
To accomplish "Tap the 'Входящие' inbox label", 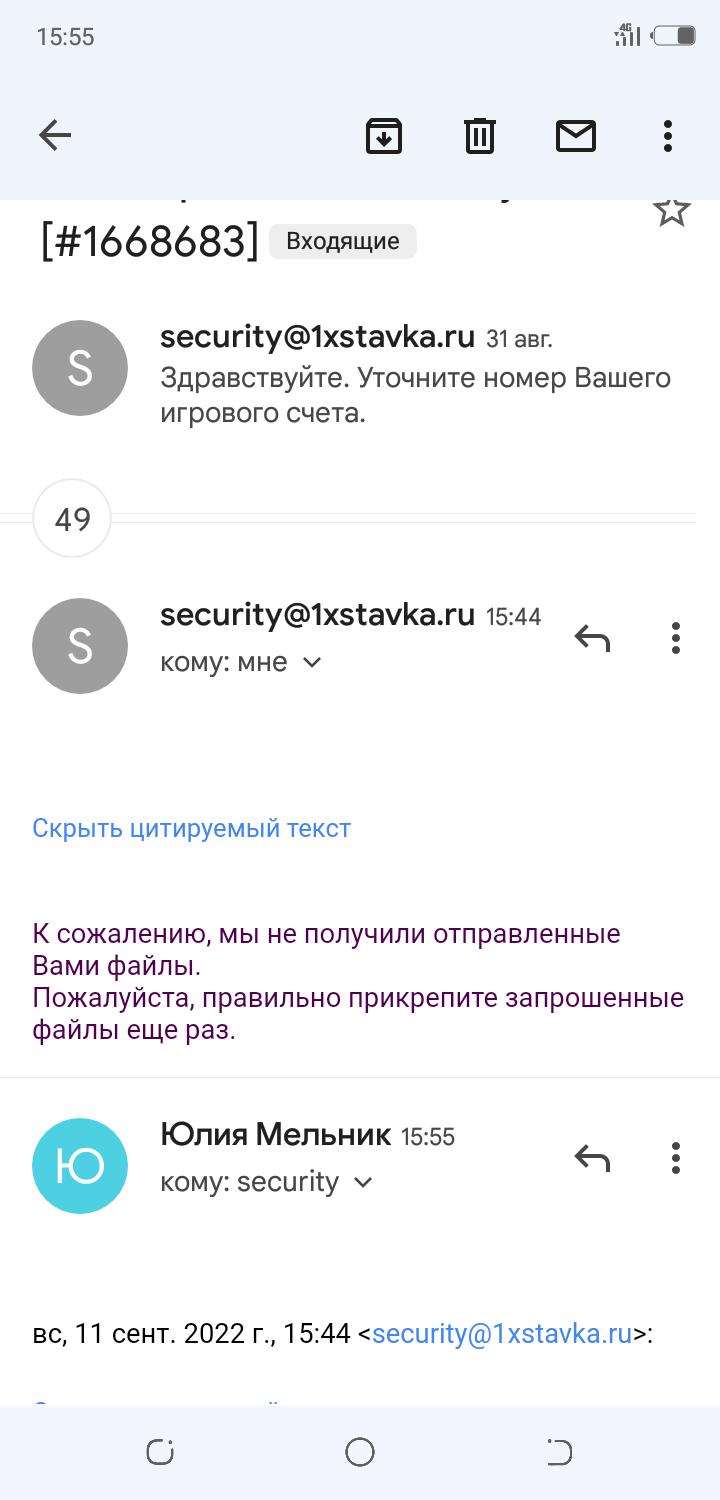I will click(343, 241).
